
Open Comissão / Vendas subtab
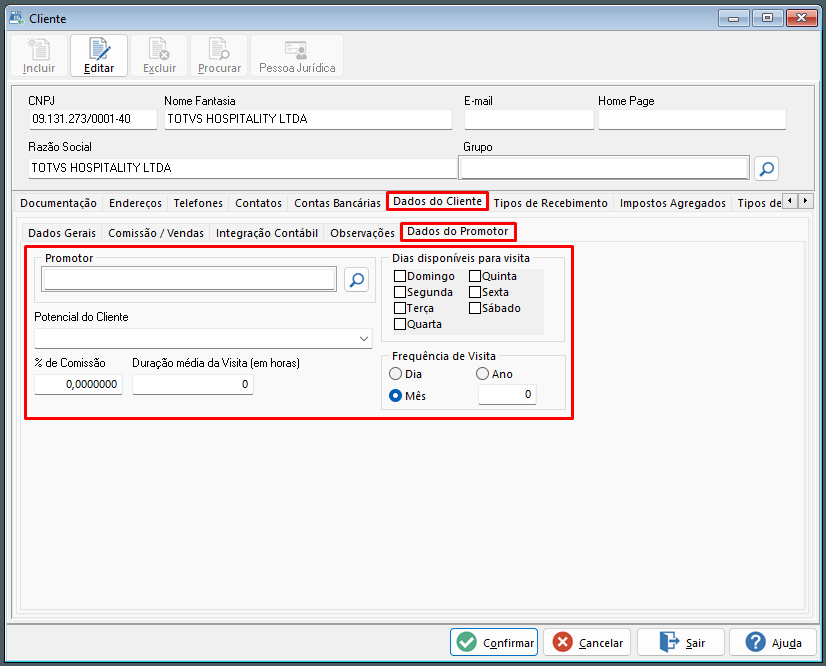156,233
